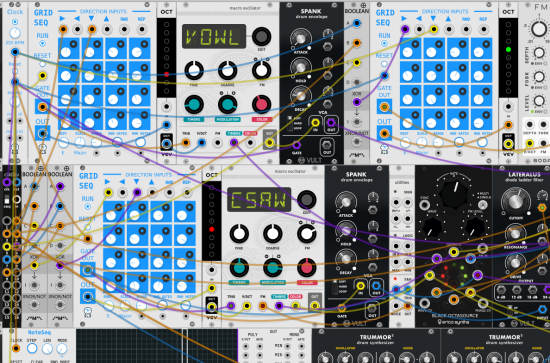Click randomize dice icon on bottom Grid Seq

[x=88, y=311]
